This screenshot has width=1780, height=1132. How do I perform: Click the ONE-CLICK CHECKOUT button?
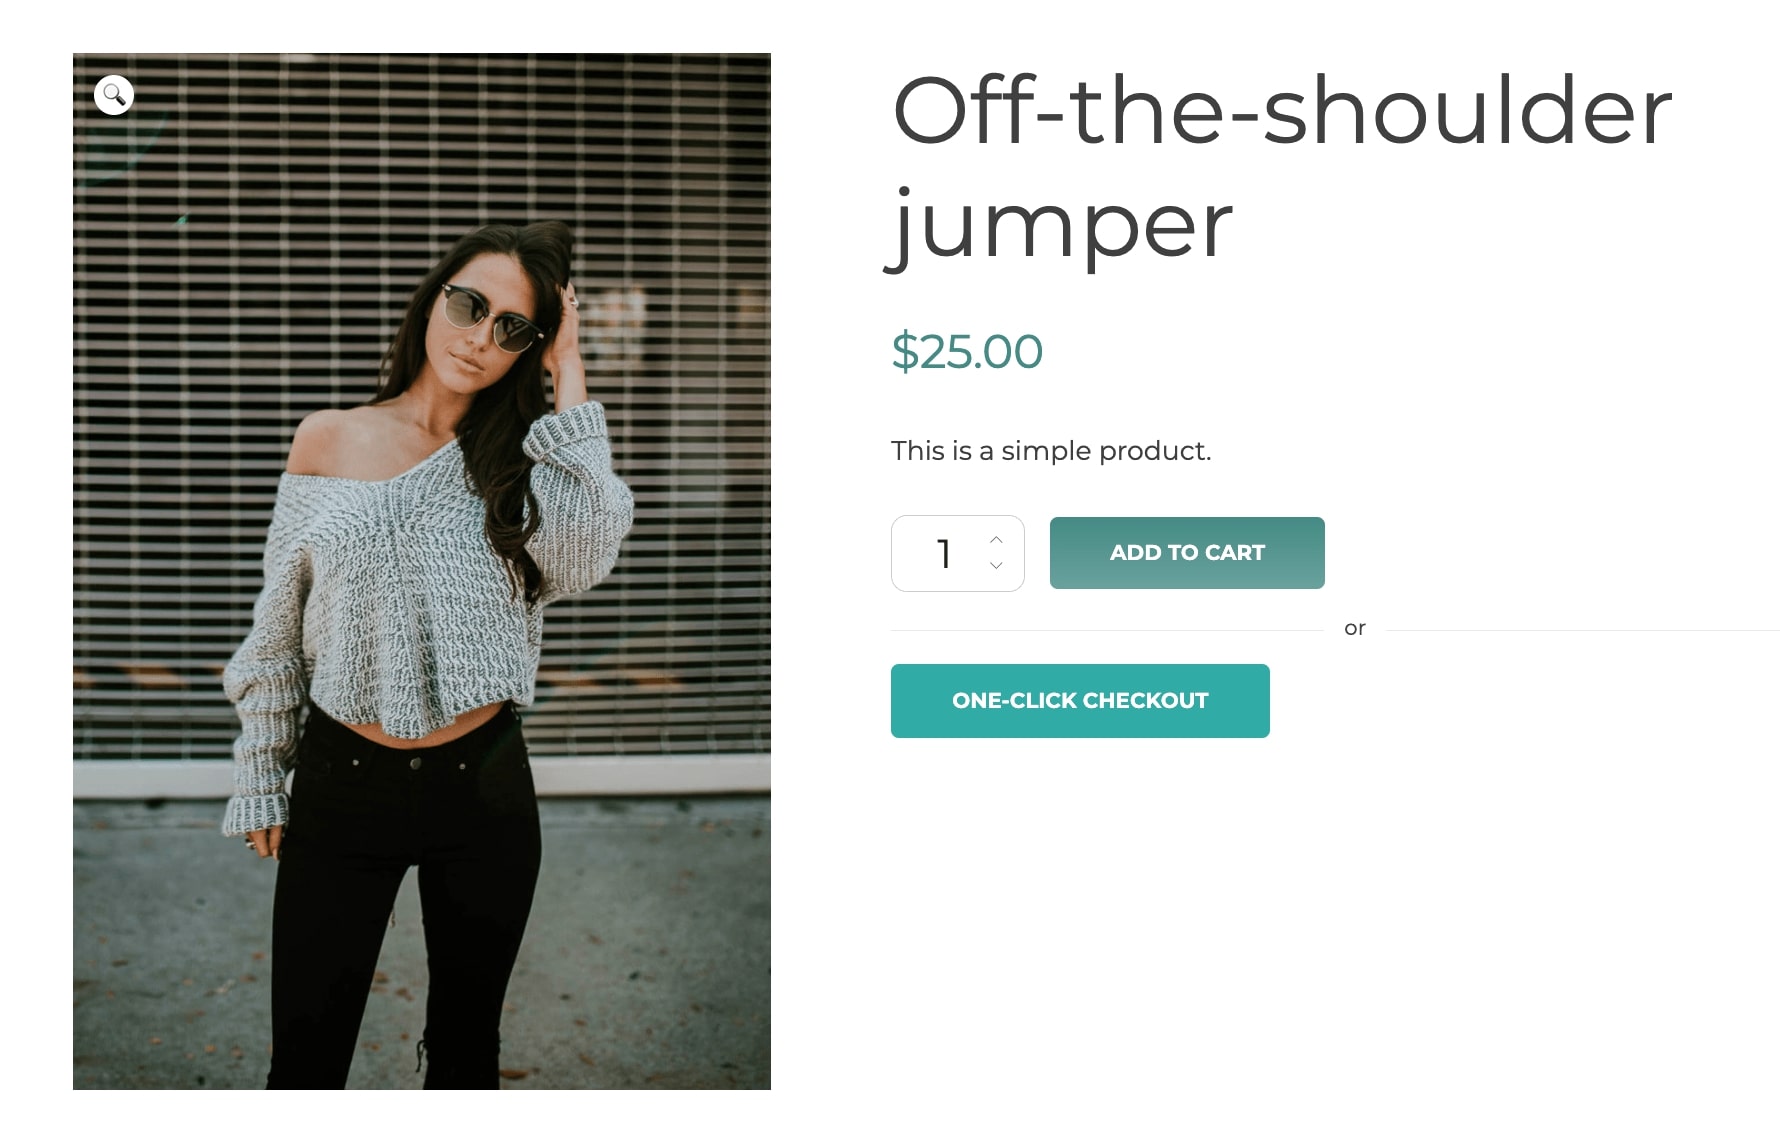[1080, 701]
